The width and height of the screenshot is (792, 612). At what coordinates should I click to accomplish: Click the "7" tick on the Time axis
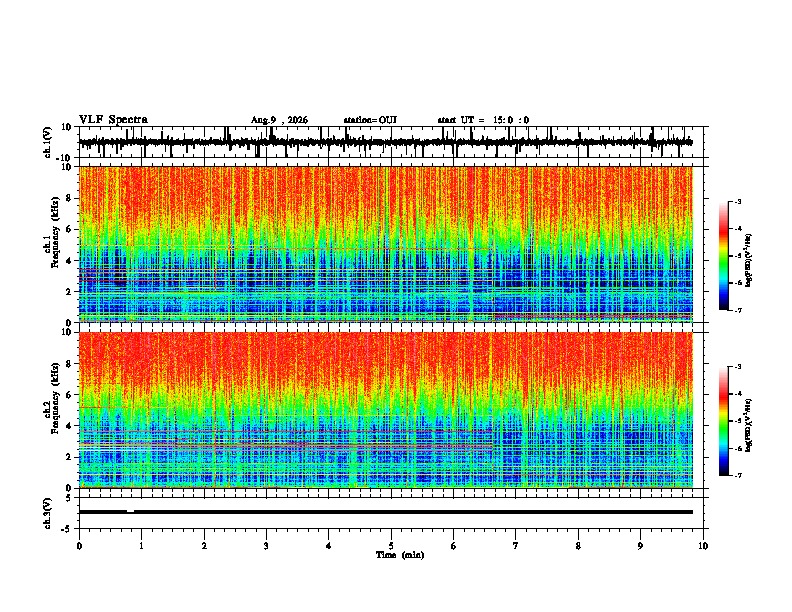click(x=516, y=546)
